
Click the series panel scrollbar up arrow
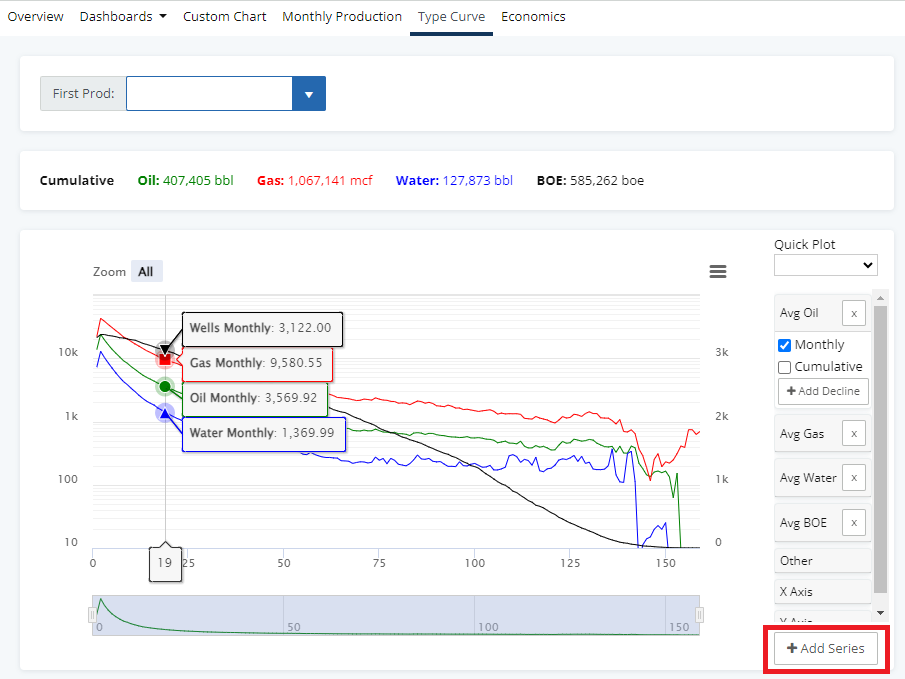880,298
